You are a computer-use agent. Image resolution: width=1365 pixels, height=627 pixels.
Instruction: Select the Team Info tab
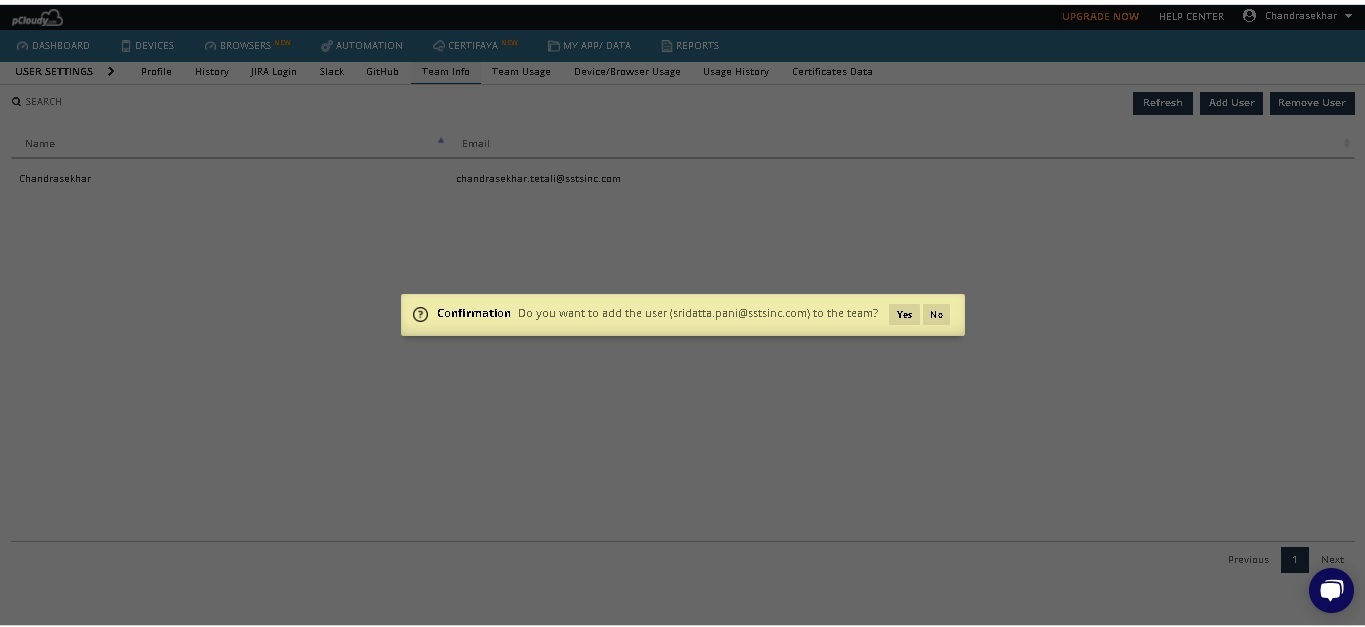click(x=446, y=72)
